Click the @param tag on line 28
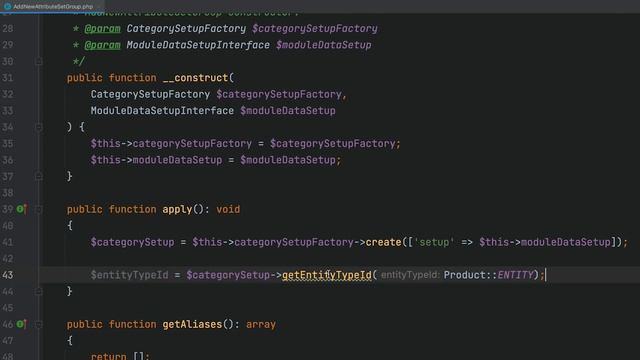Screen dimensions: 640x360 (102, 29)
